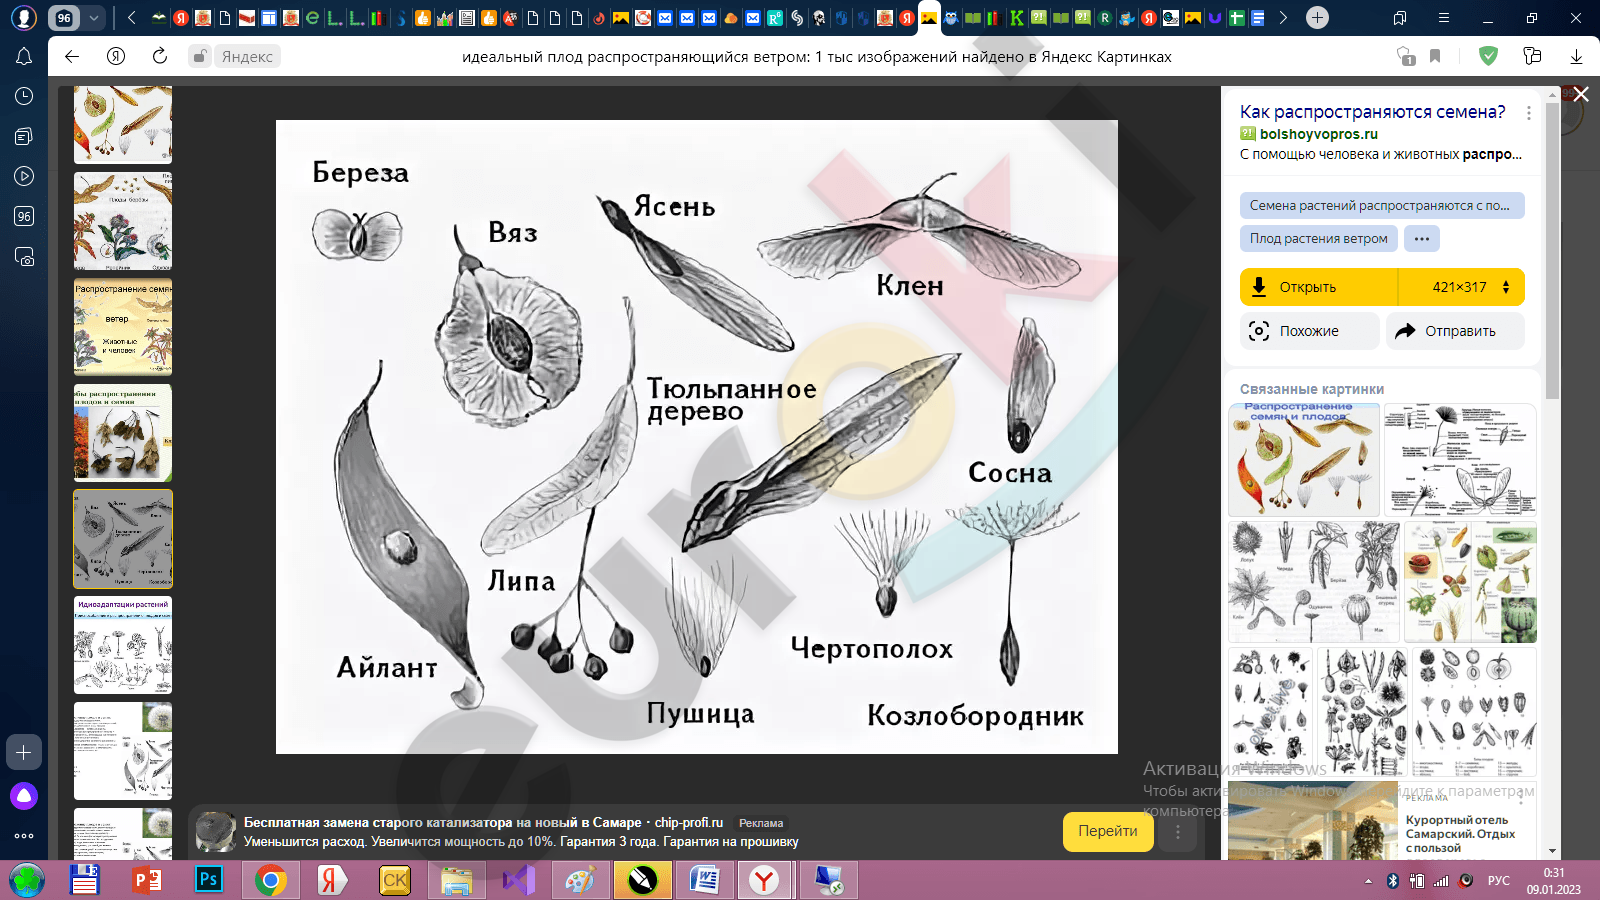Open the tab list dropdown next to 96
The image size is (1600, 900).
tap(93, 18)
